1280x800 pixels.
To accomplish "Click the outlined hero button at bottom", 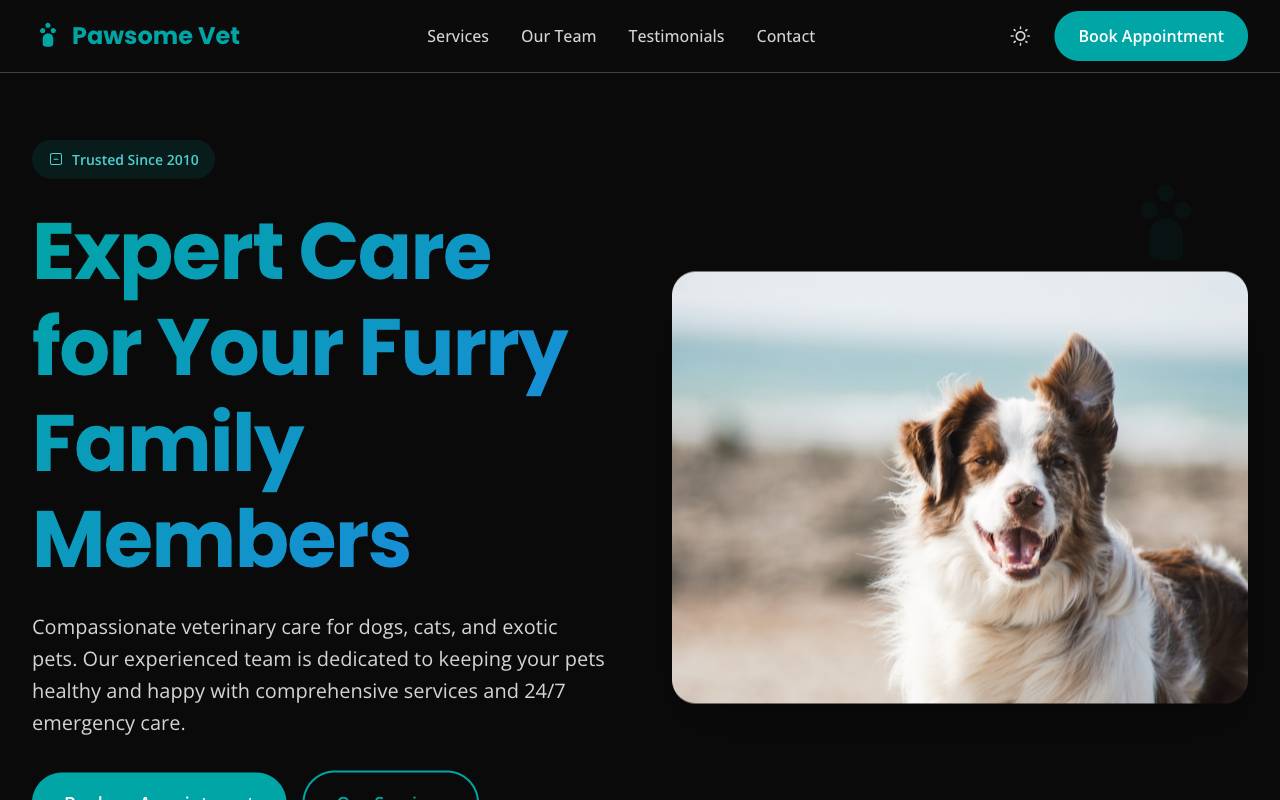I will coord(391,787).
